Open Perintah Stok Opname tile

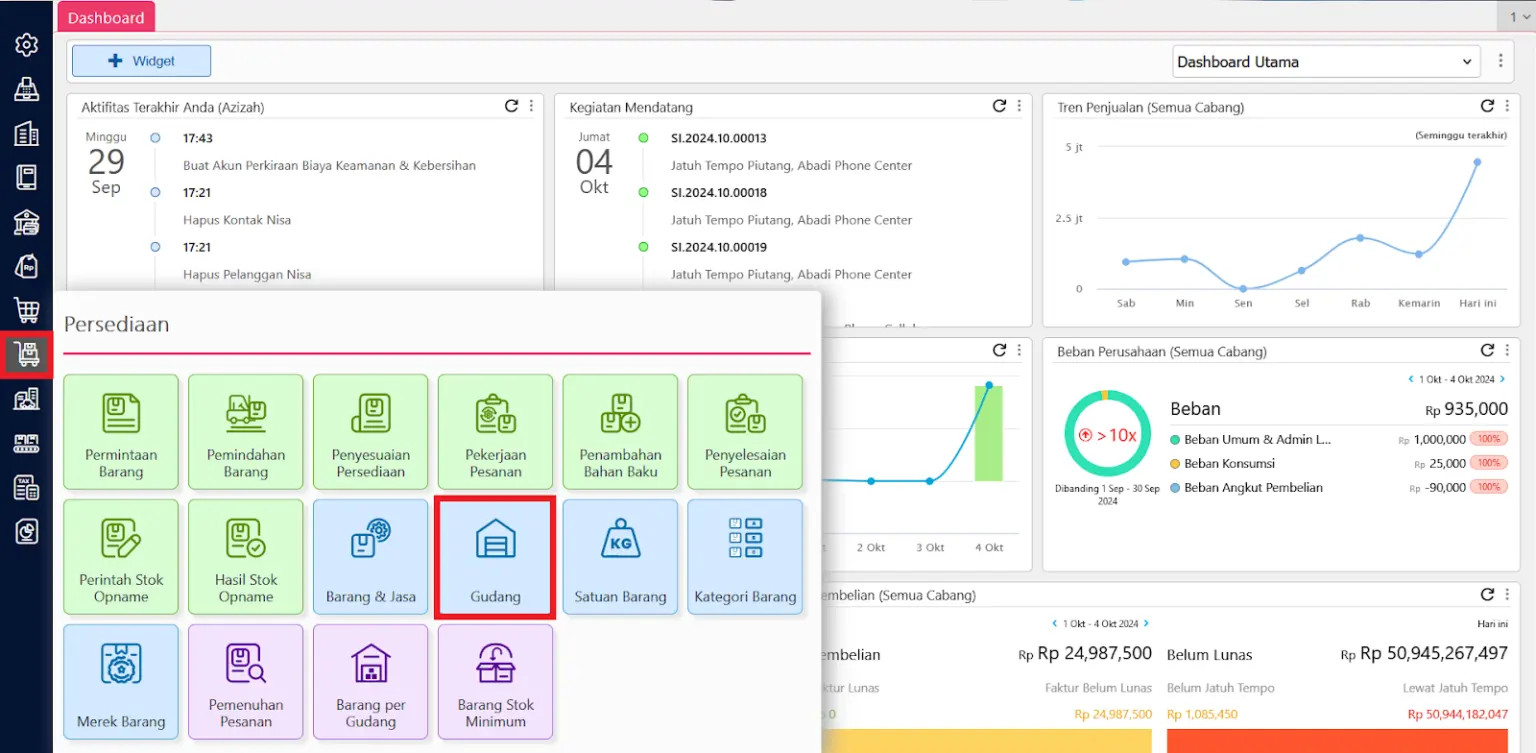pos(121,557)
